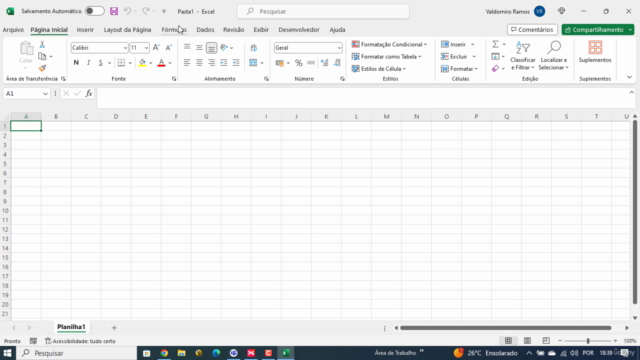Click the Percent Style icon

[x=299, y=63]
